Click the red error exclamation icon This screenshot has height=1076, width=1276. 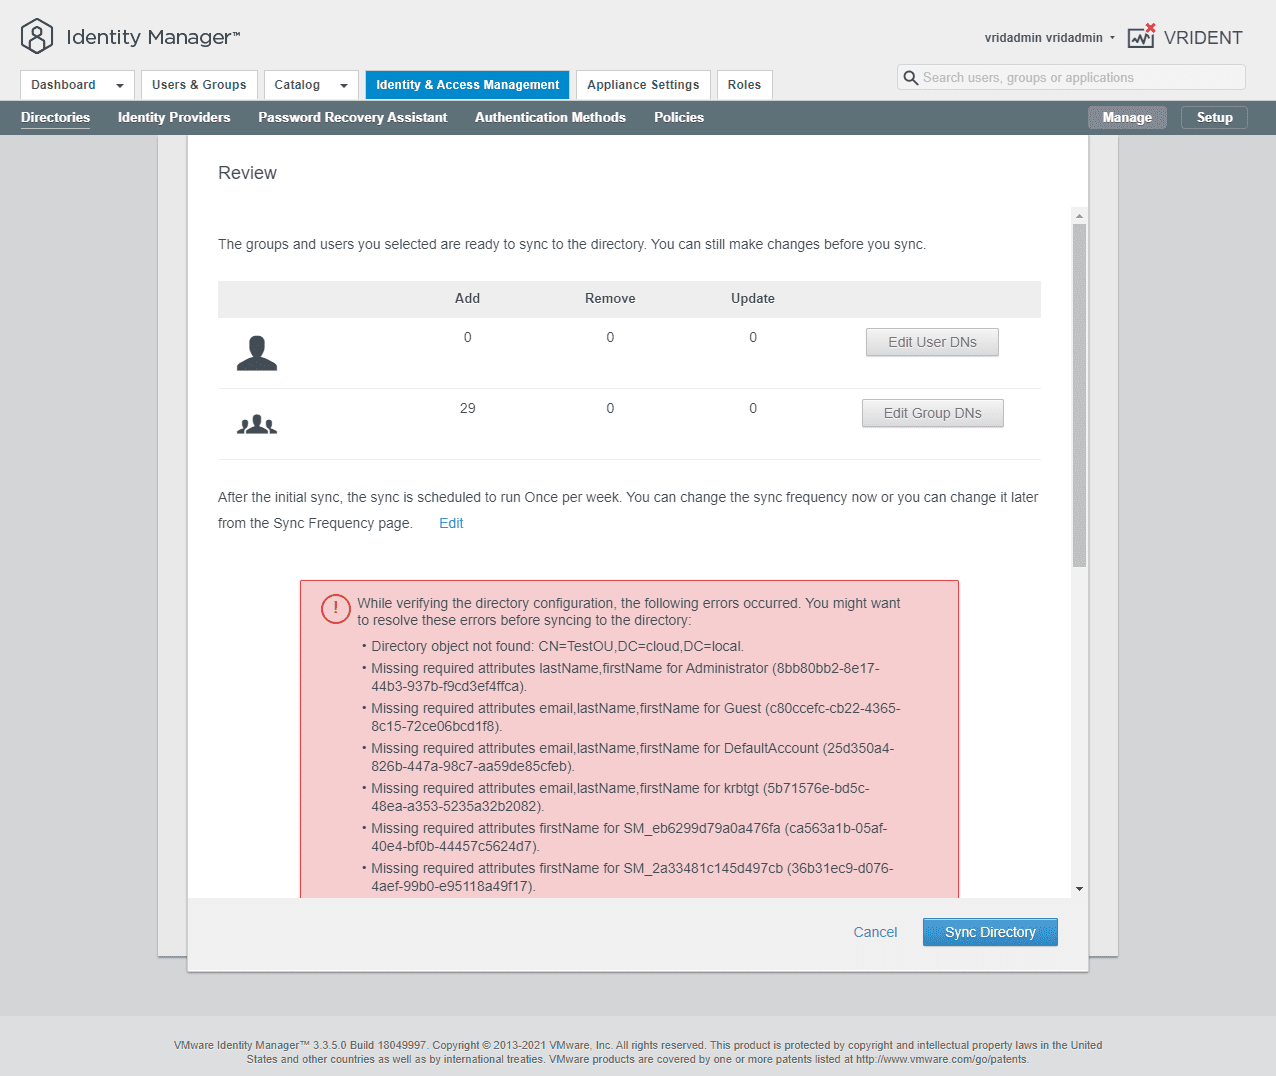[x=335, y=608]
